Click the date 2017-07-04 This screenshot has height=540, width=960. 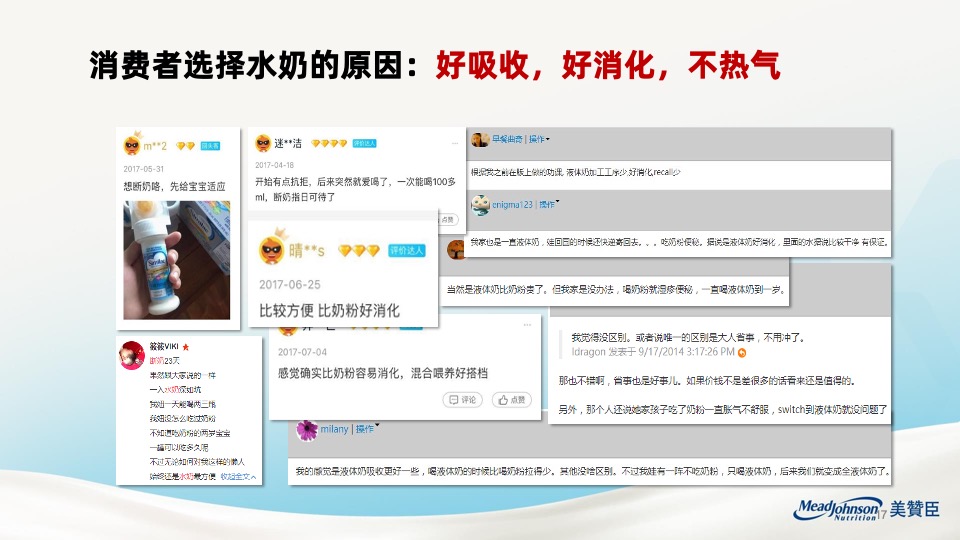pyautogui.click(x=302, y=352)
